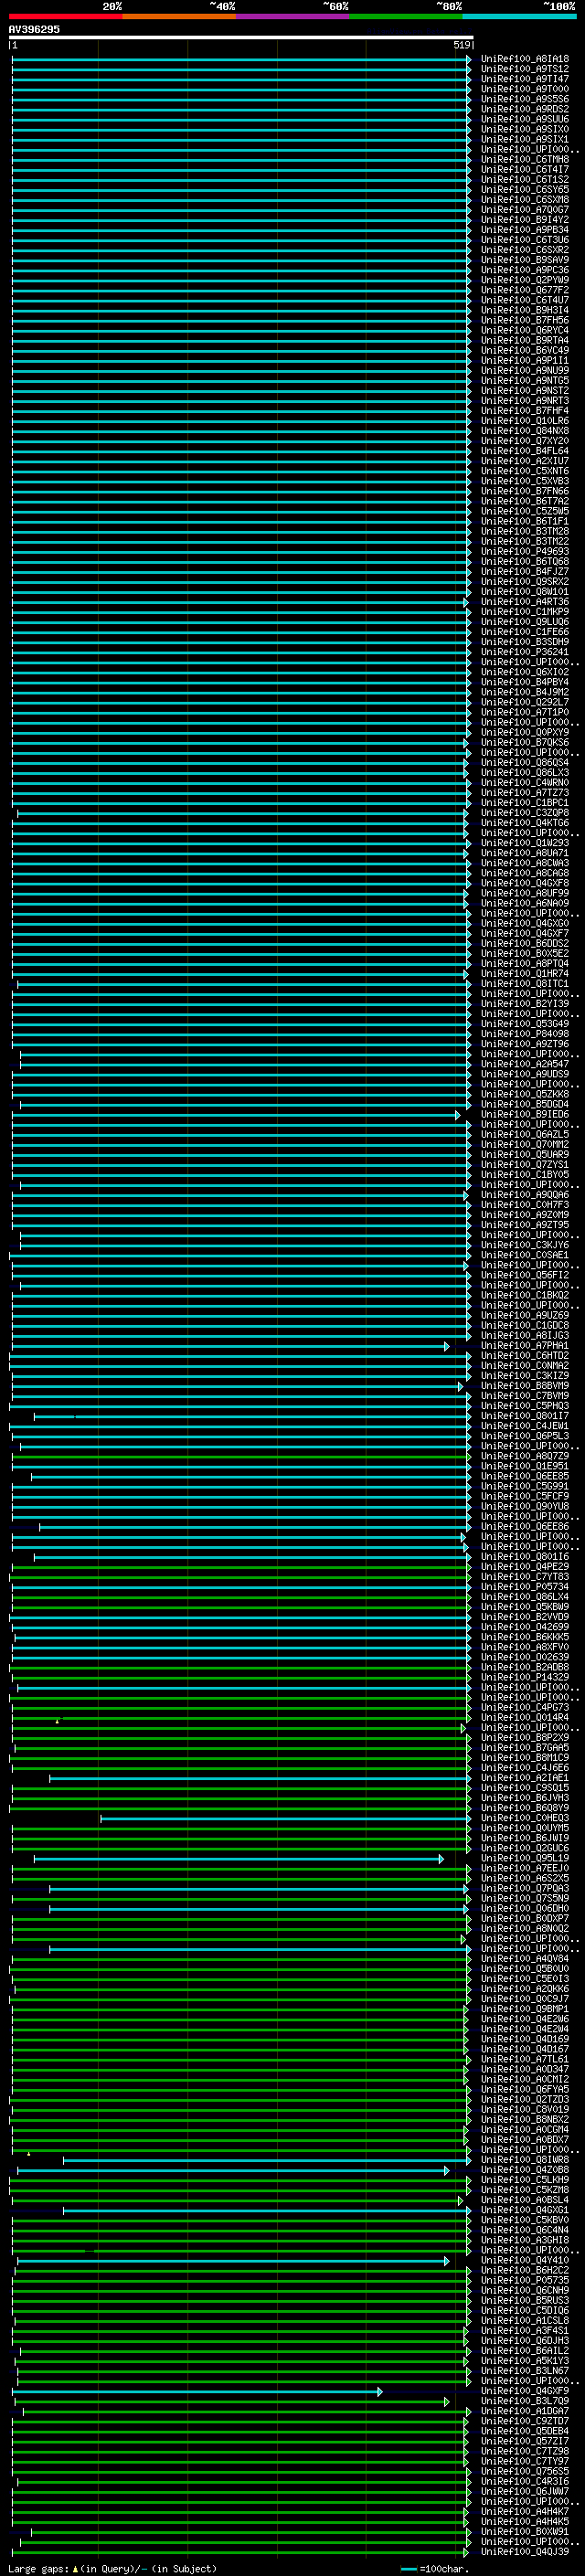Viewport: 585px width, 2576px height.
Task: Select the UniRef100_P14329 label
Action: click(524, 1677)
